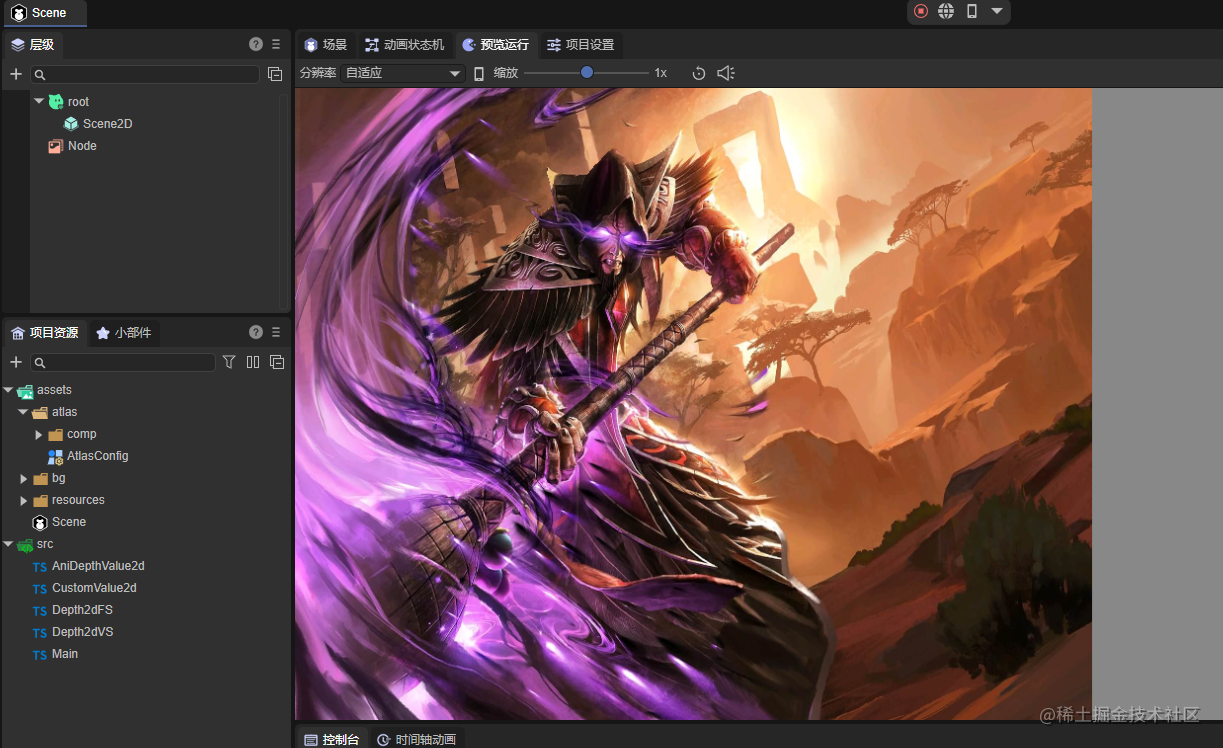Screen dimensions: 1223x748
Task: Open the 分辨率 自适应 dropdown
Action: tap(403, 73)
